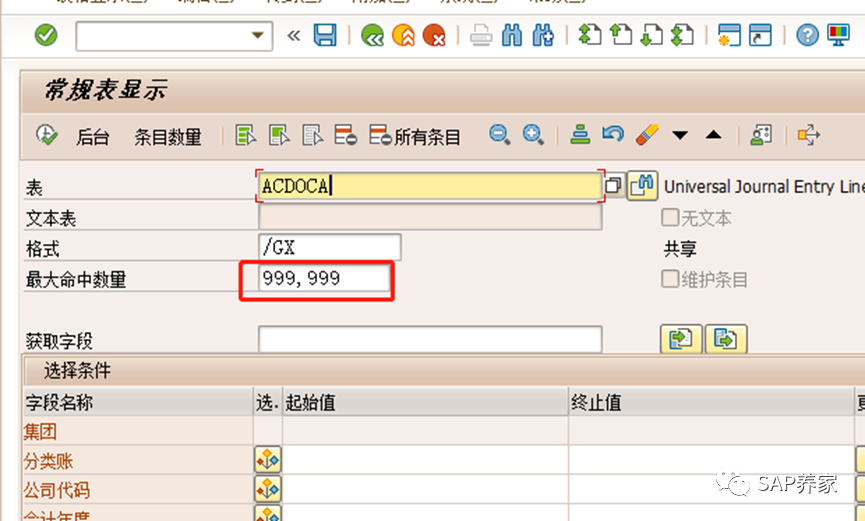Collapse the command field with the « arrows
The image size is (865, 521).
293,36
